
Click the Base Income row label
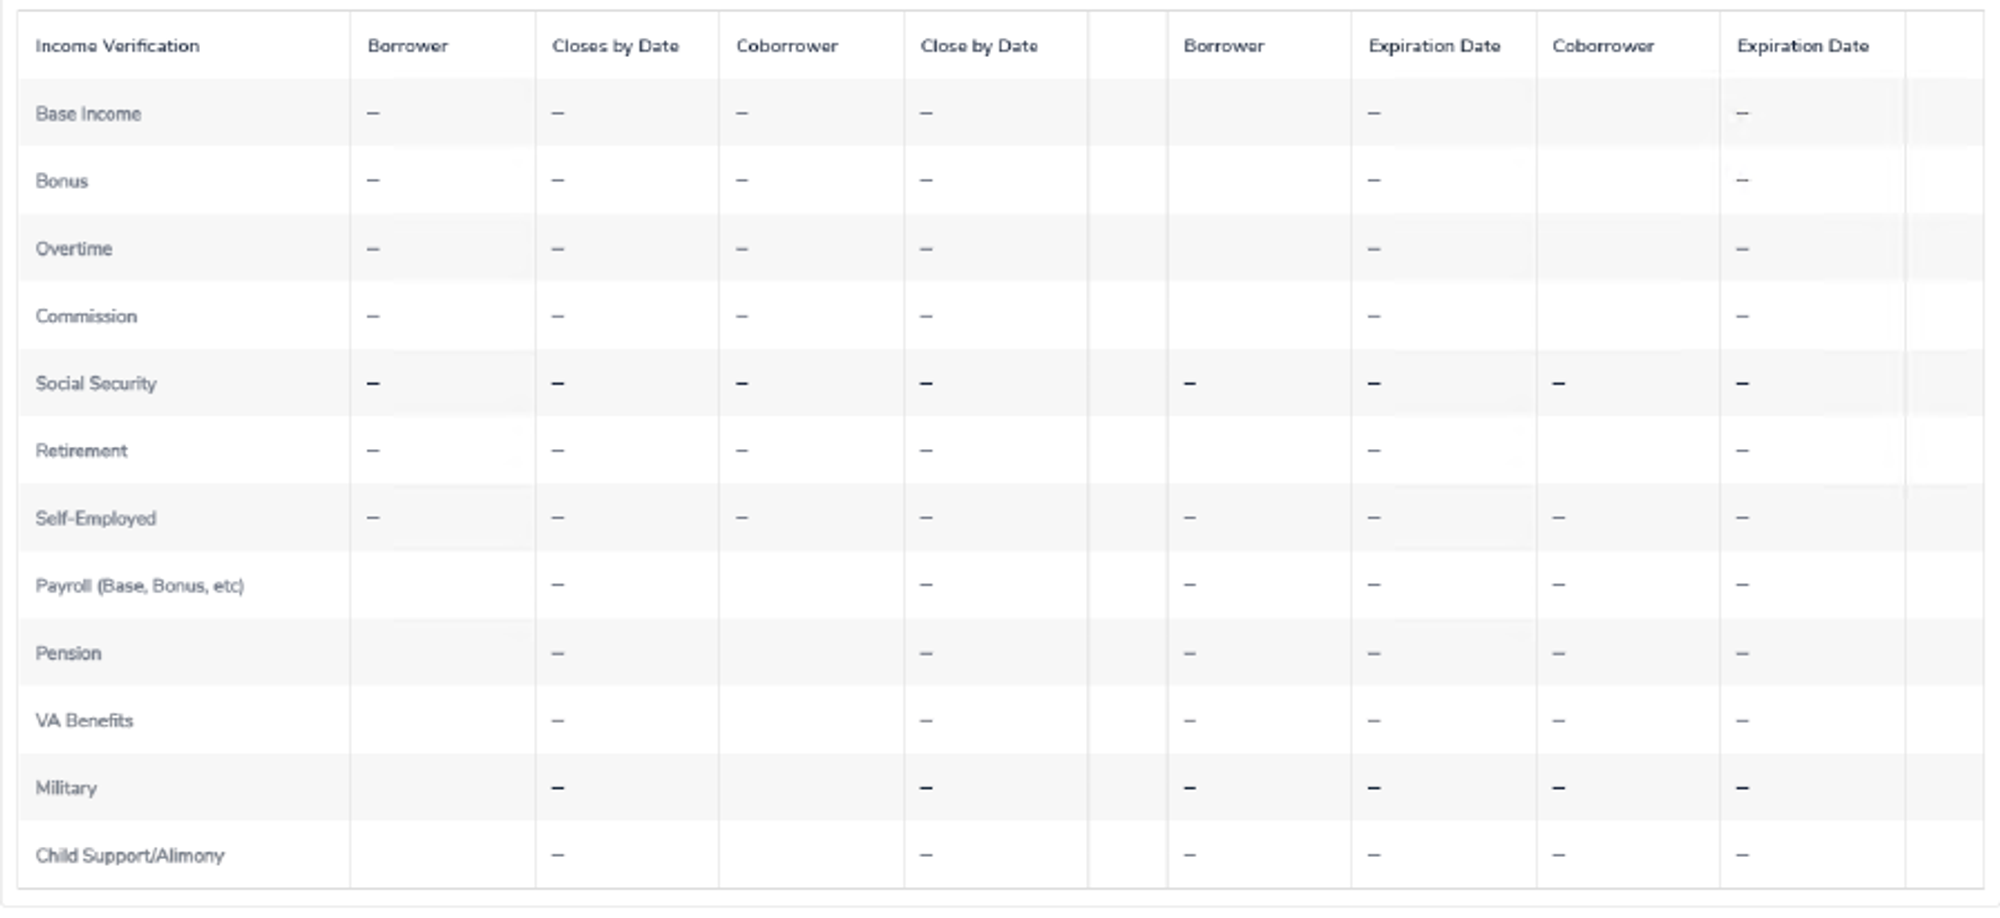coord(88,114)
